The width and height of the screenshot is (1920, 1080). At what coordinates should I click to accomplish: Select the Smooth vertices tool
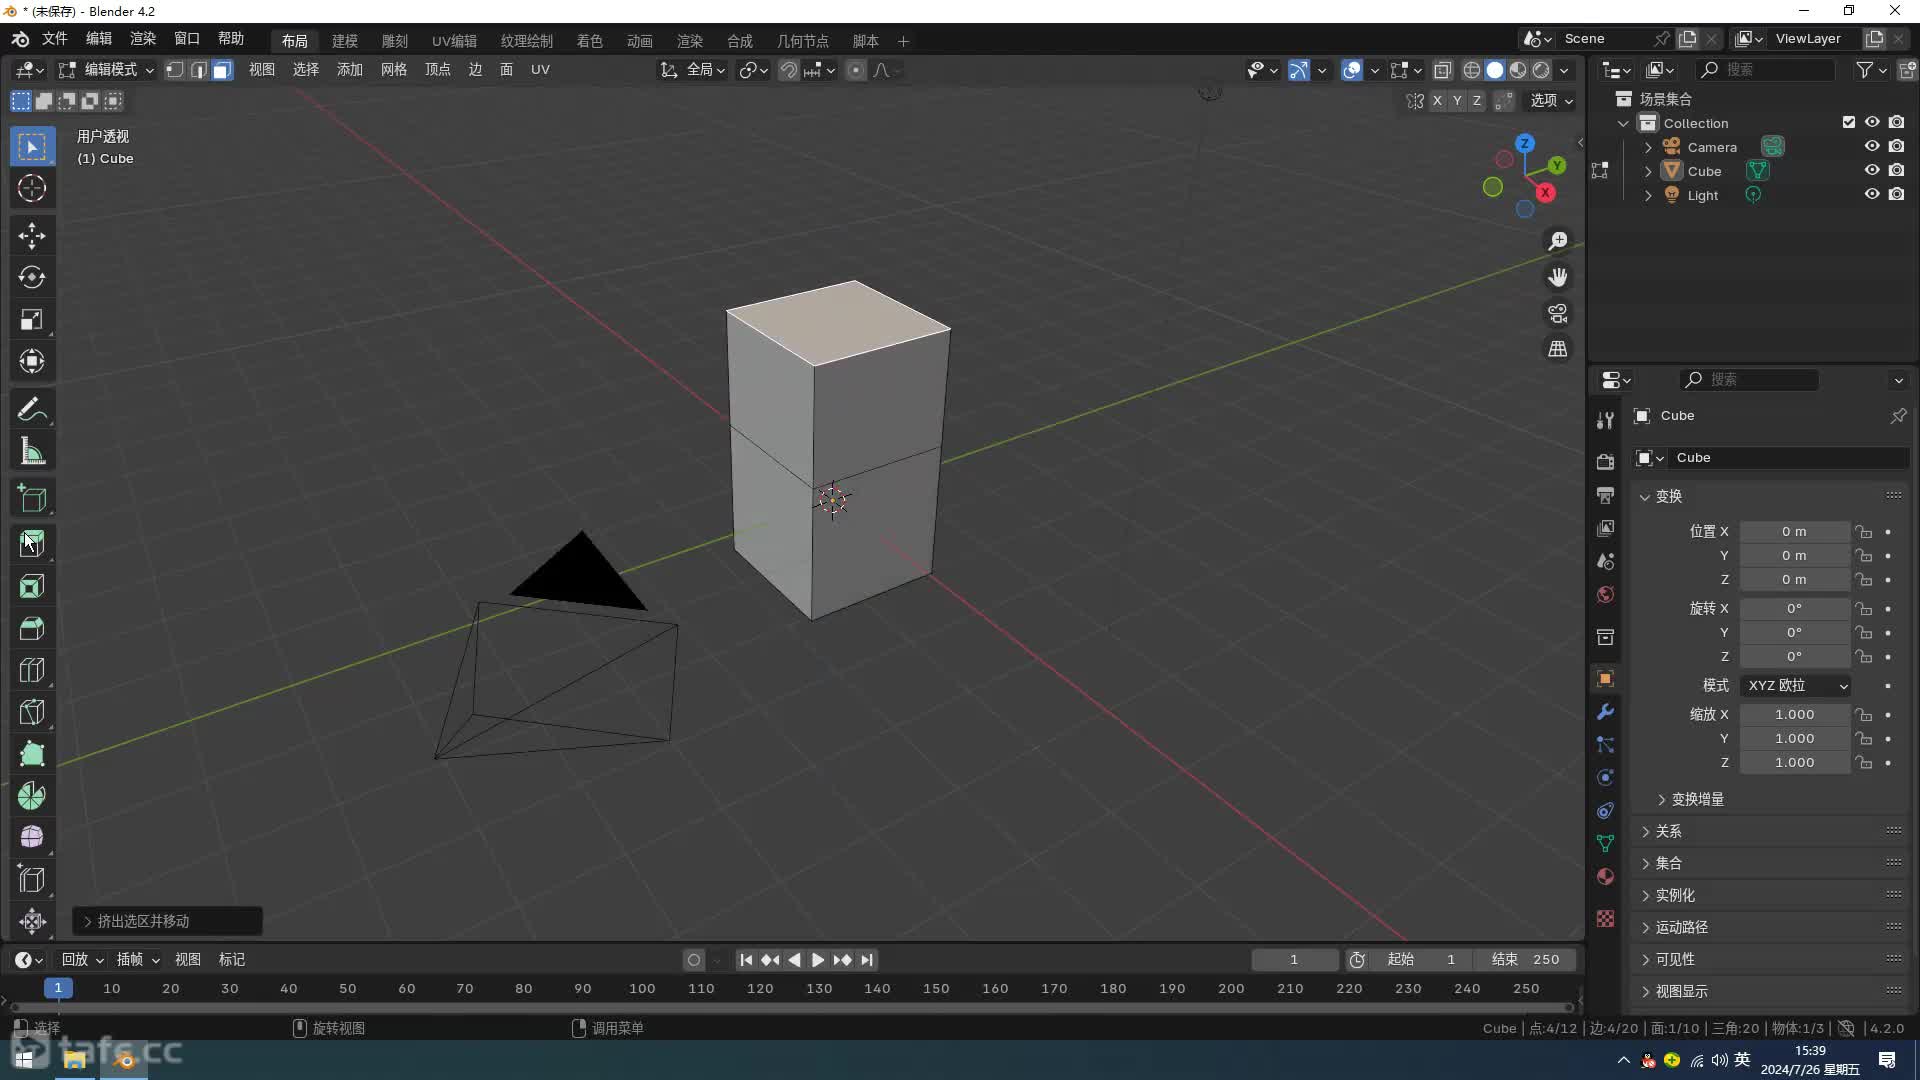[32, 837]
